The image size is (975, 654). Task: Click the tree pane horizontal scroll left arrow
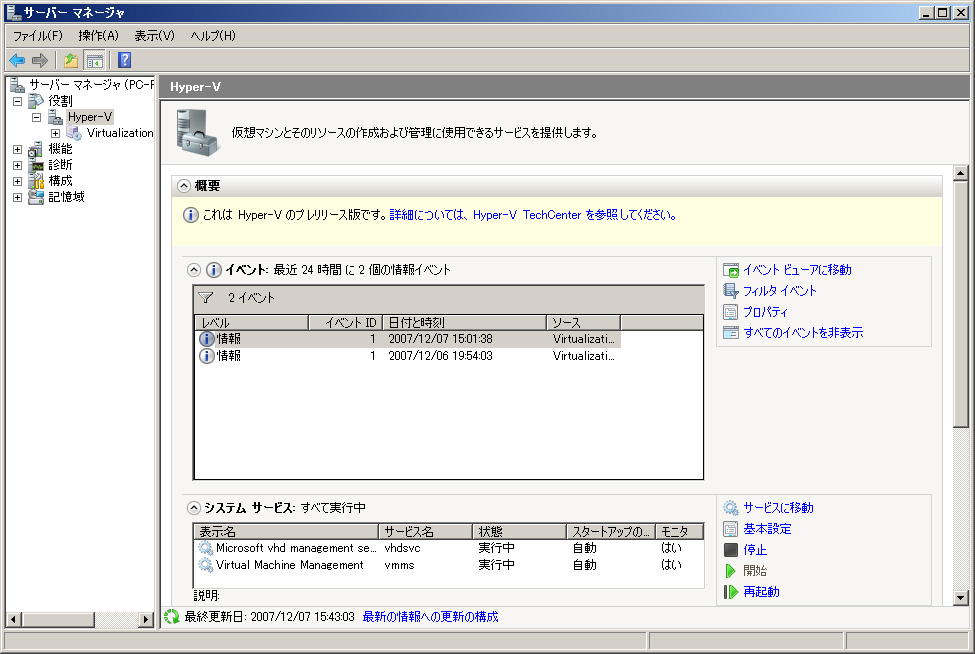(14, 619)
